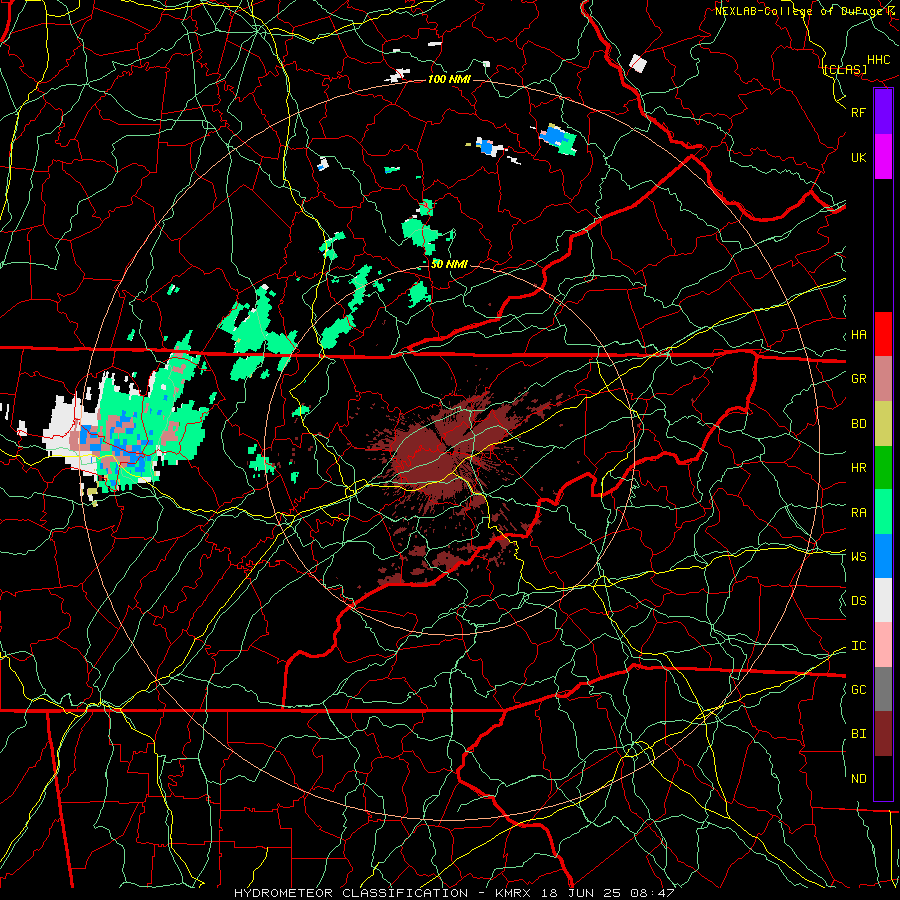Click the BI legend label
The image size is (900, 900).
858,734
